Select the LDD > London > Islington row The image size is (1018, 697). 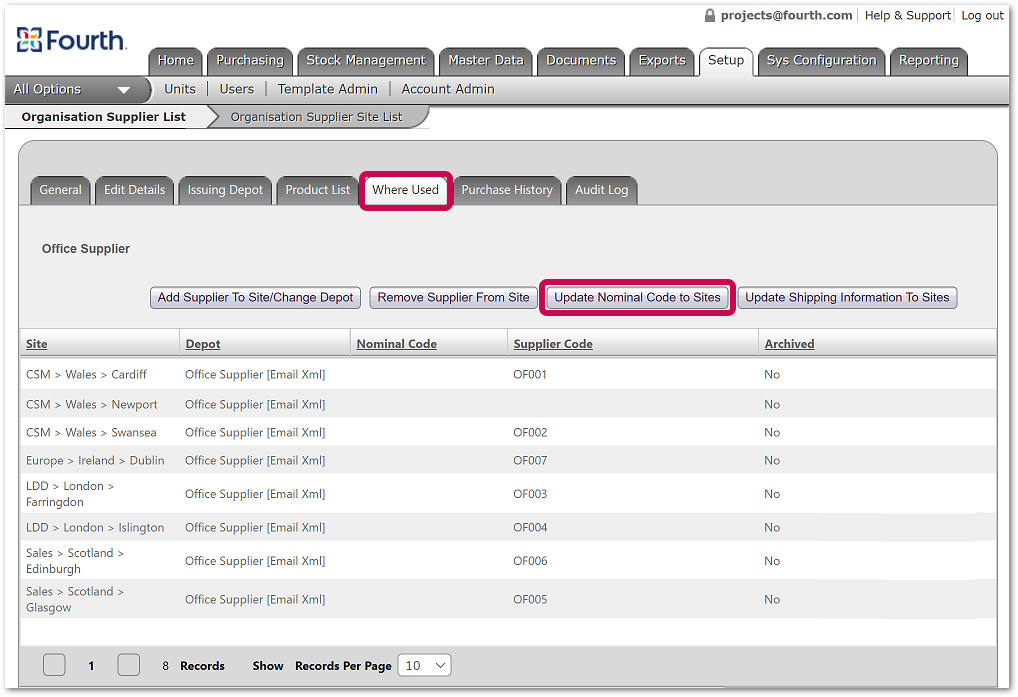pos(508,528)
